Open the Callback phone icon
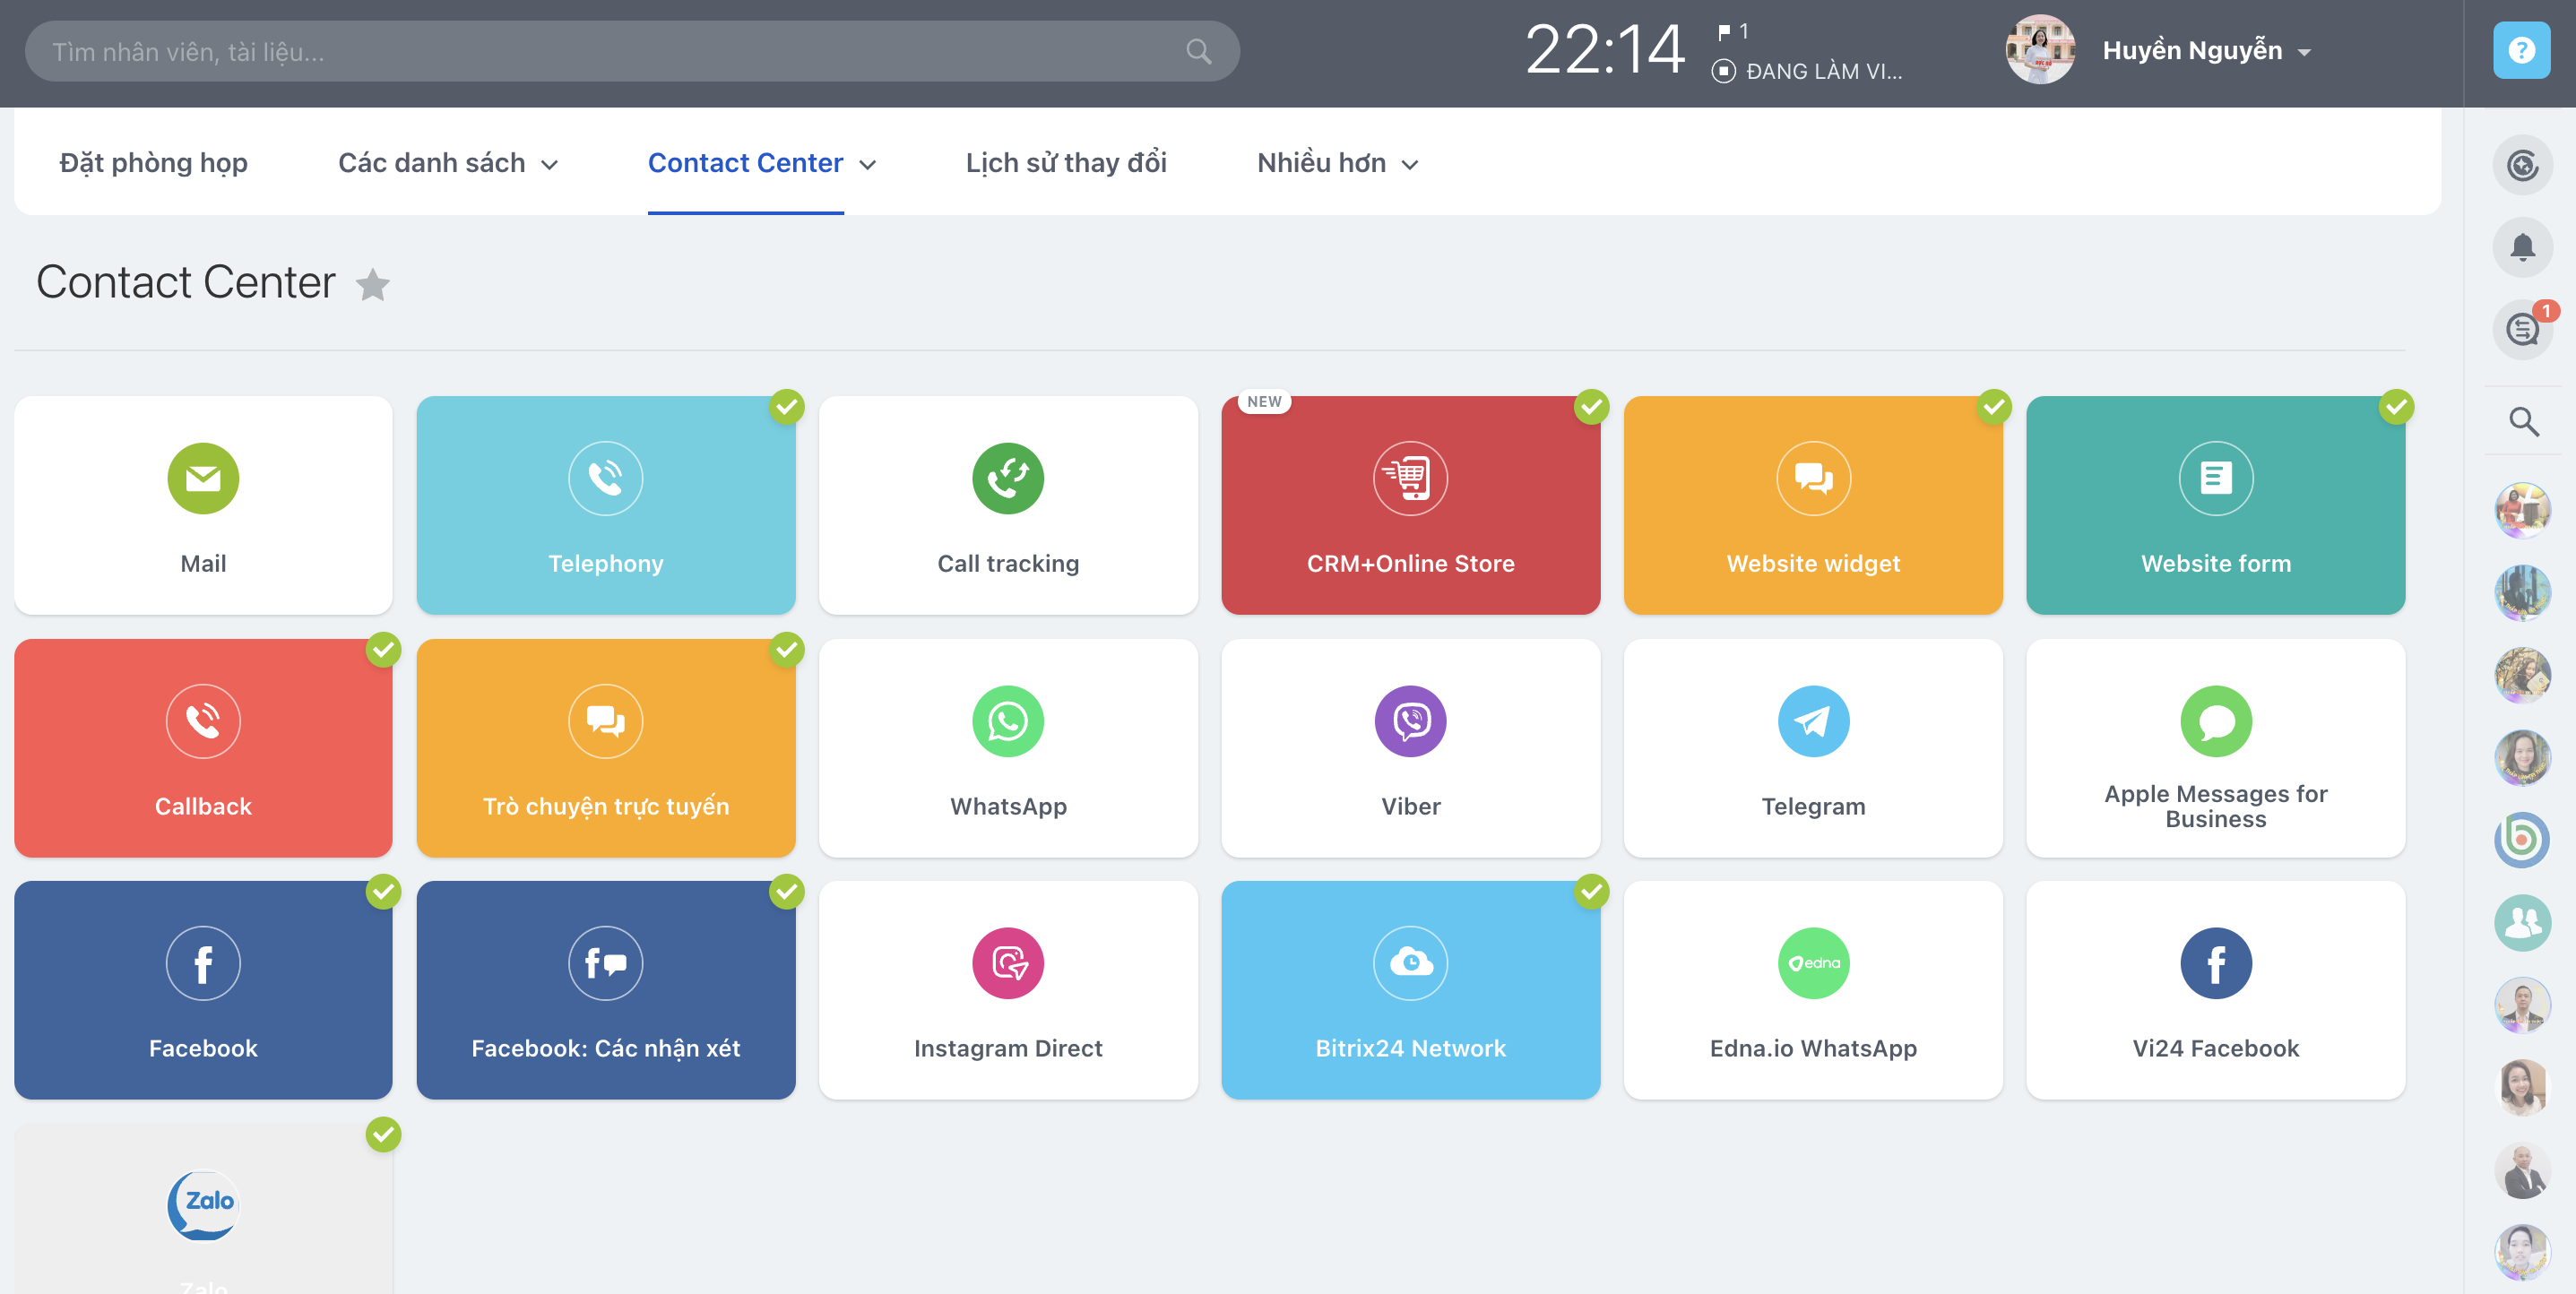 pos(203,721)
